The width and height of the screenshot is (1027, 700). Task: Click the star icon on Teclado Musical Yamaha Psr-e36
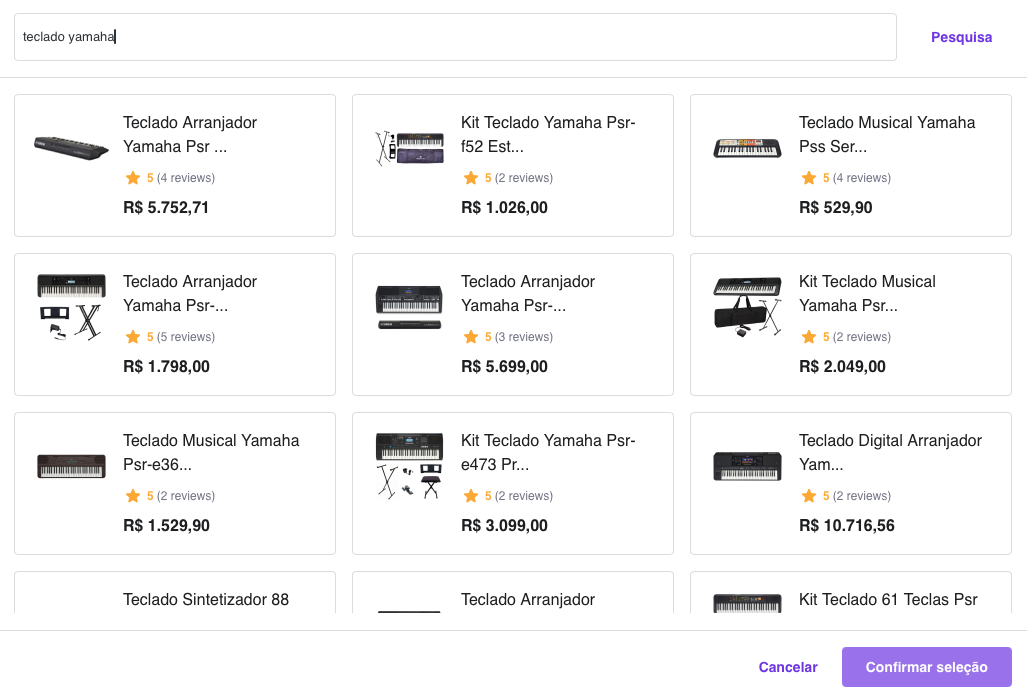click(132, 495)
